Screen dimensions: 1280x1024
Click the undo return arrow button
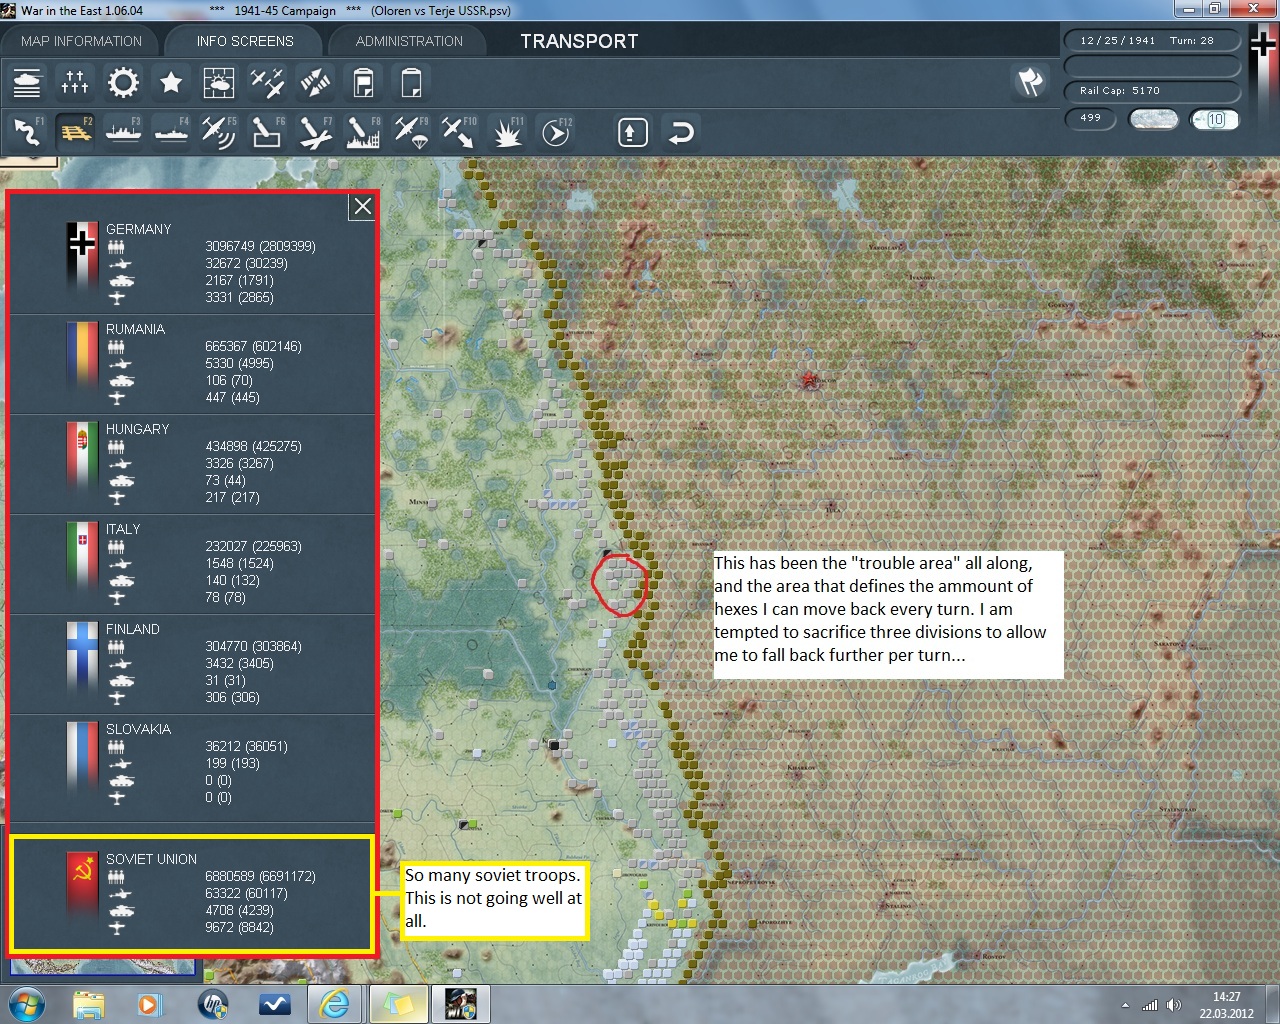tap(681, 132)
